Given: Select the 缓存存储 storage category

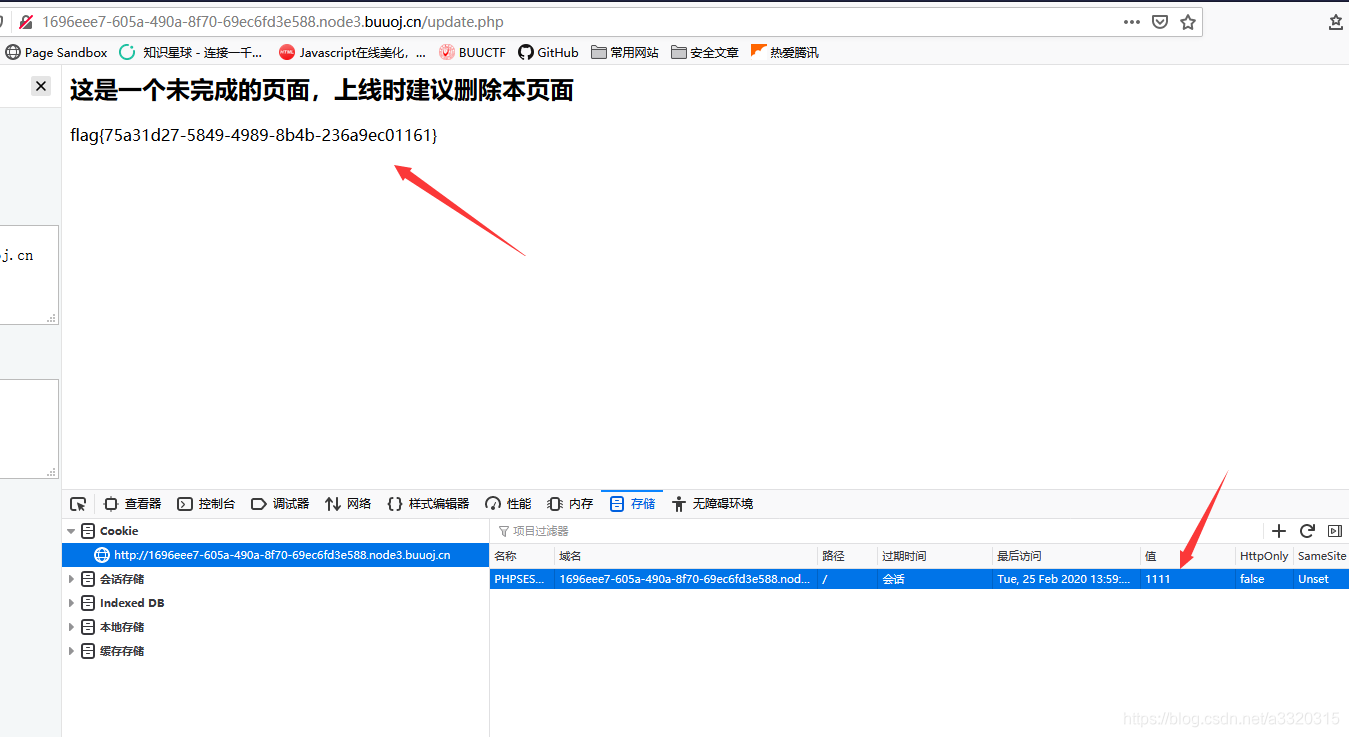Looking at the screenshot, I should pos(122,651).
